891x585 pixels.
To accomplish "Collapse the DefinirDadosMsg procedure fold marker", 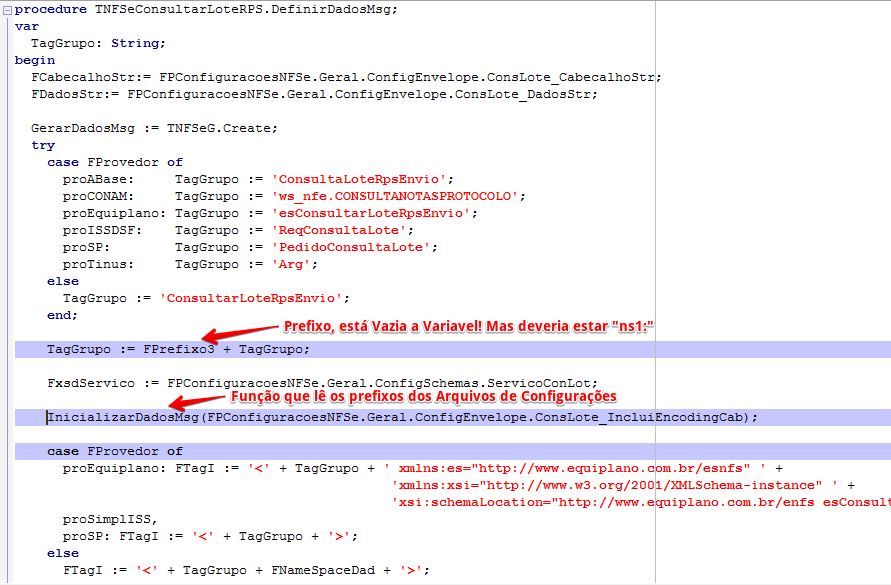I will 8,10.
